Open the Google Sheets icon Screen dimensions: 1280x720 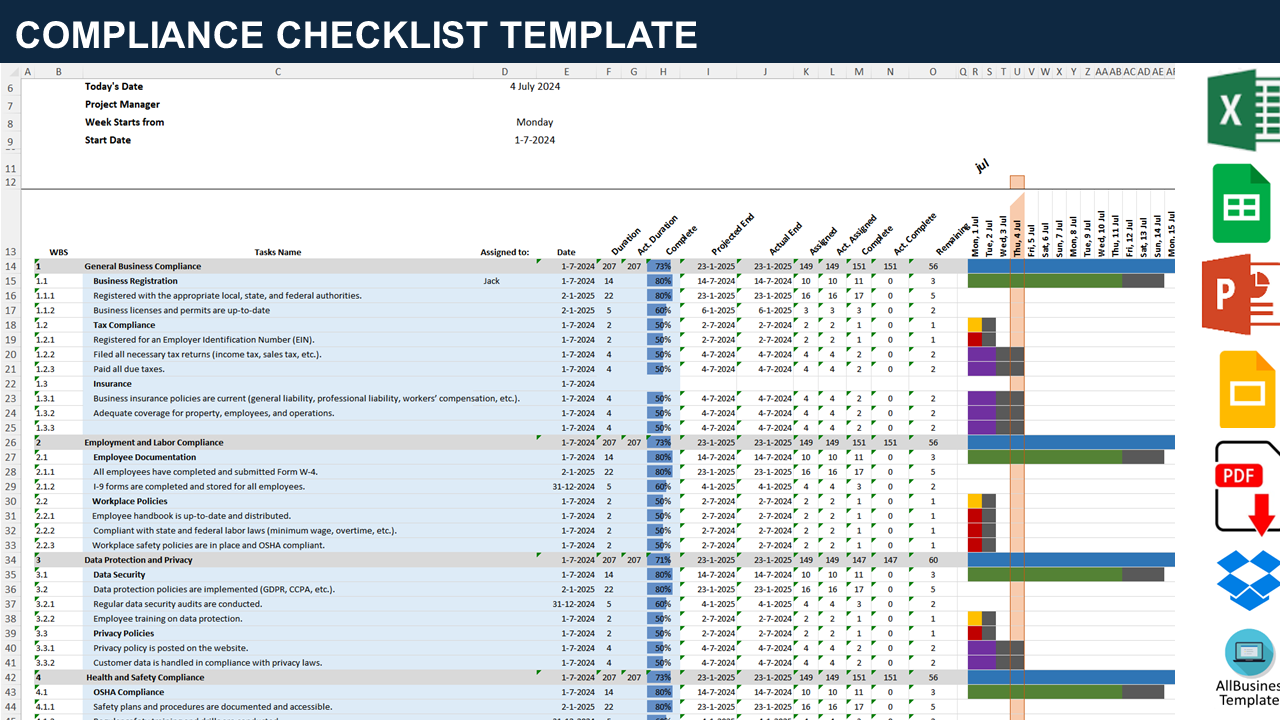coord(1242,204)
